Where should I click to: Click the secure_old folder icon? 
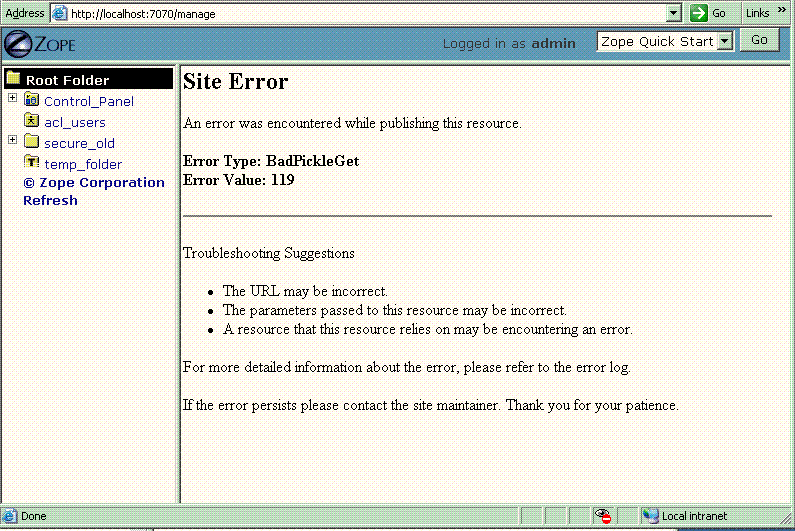pos(31,142)
